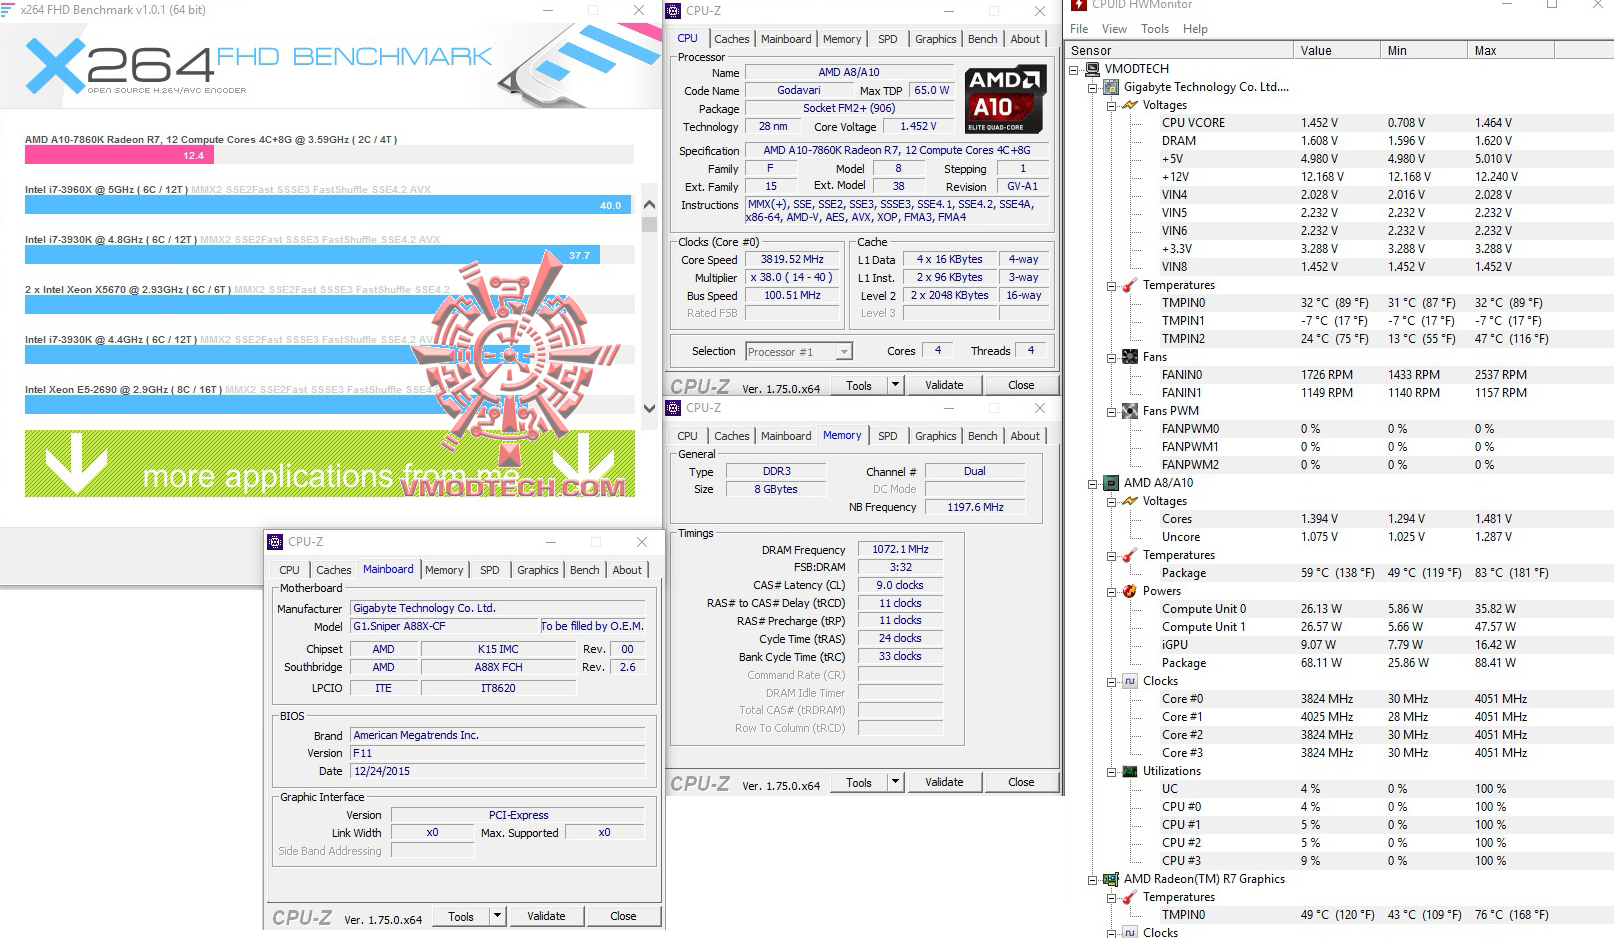This screenshot has height=938, width=1614.
Task: Click Validate in the Mainboard window
Action: click(x=546, y=916)
